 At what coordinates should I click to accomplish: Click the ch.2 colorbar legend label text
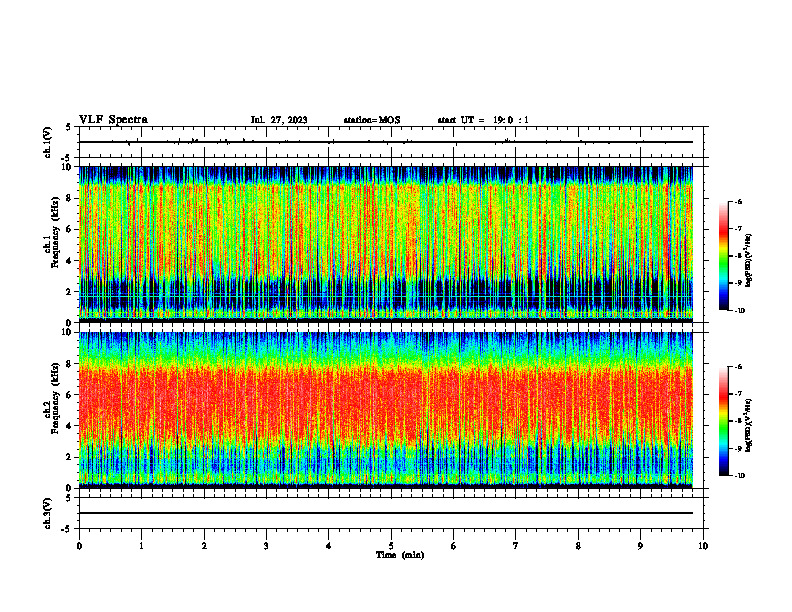[749, 424]
